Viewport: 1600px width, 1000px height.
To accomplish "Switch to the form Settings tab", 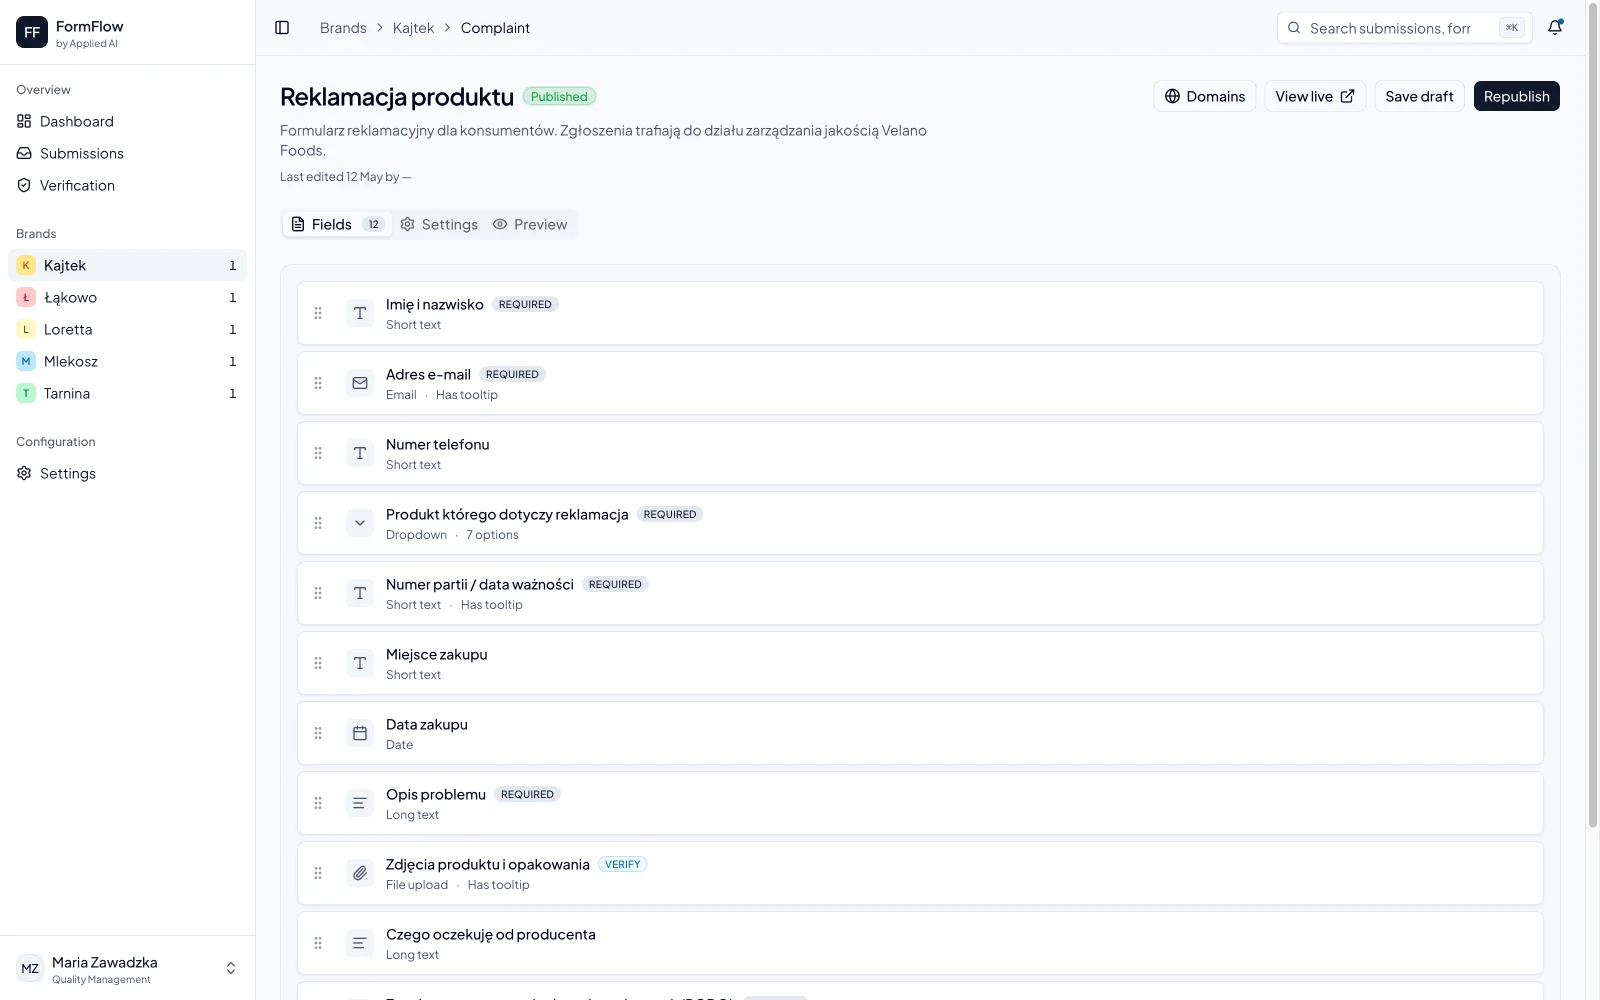I will 439,224.
